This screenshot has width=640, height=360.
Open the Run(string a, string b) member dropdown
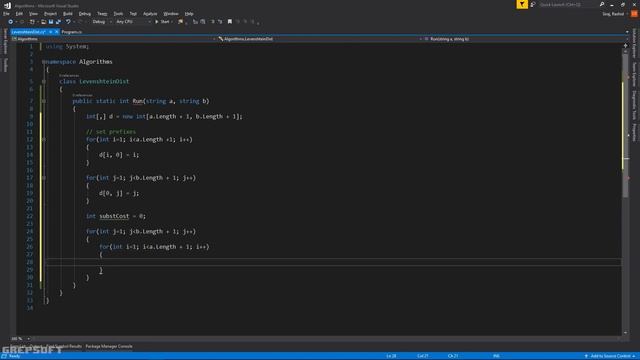[525, 39]
